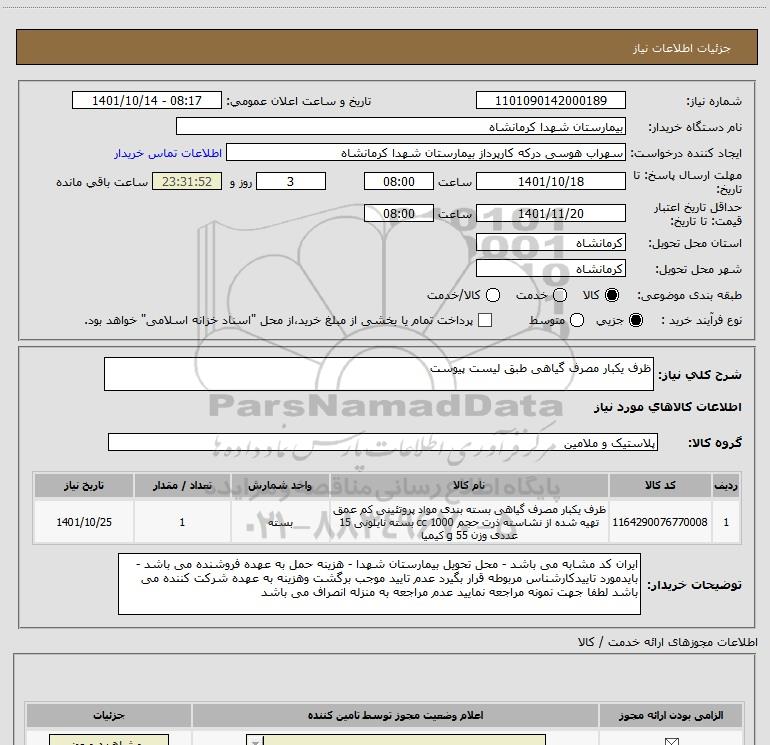Click the product group field پلاستیک و ملامین
Screen dimensions: 770x745
[x=383, y=442]
